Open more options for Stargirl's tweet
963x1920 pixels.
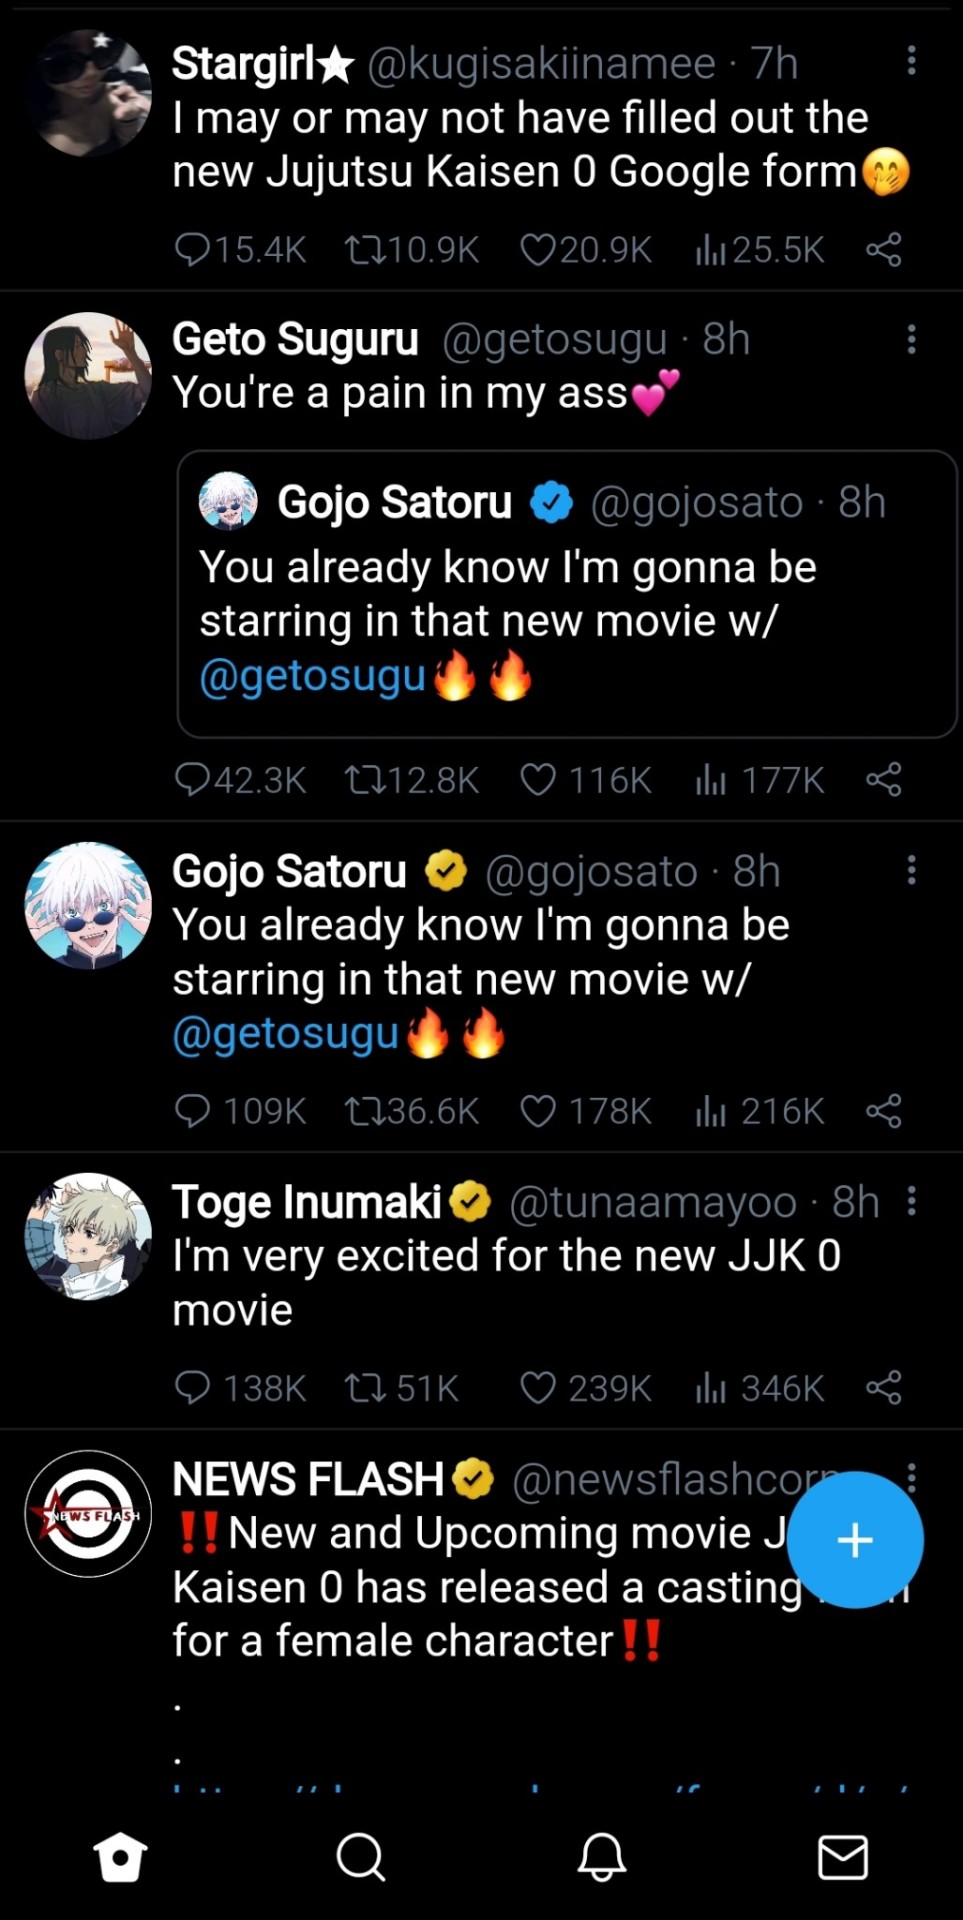[911, 61]
